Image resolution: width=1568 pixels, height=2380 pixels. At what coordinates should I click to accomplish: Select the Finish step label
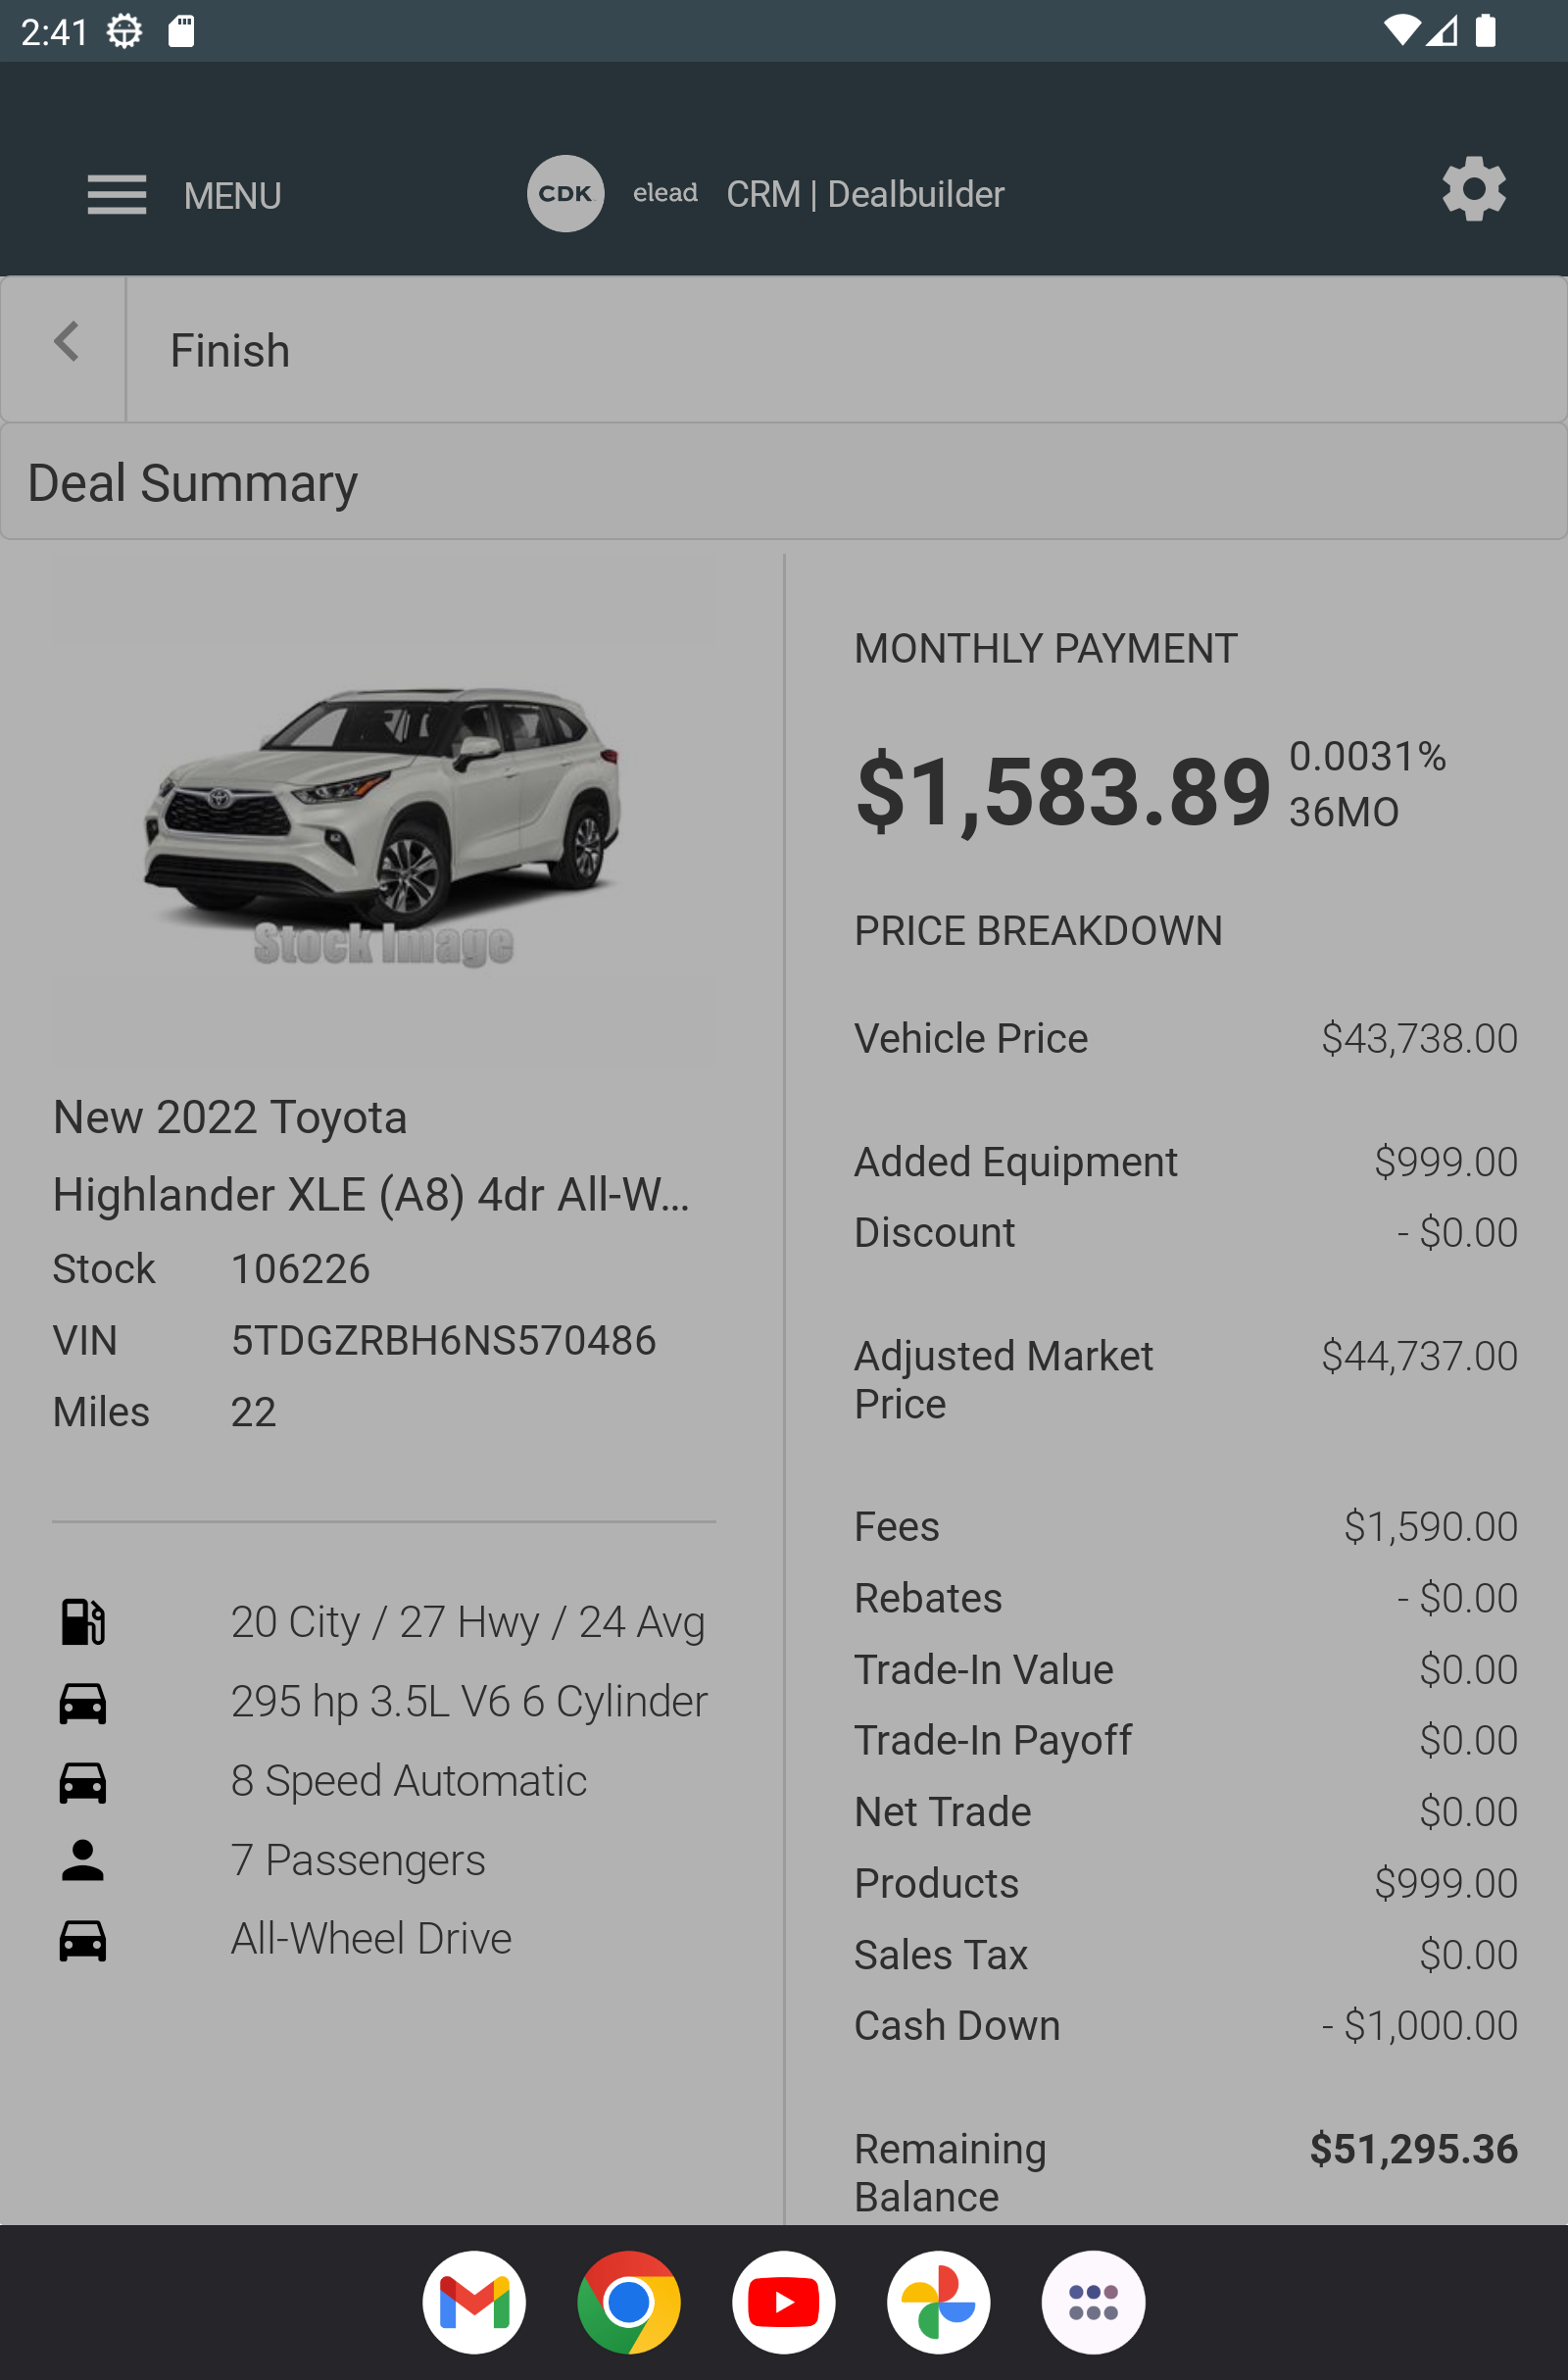coord(230,351)
